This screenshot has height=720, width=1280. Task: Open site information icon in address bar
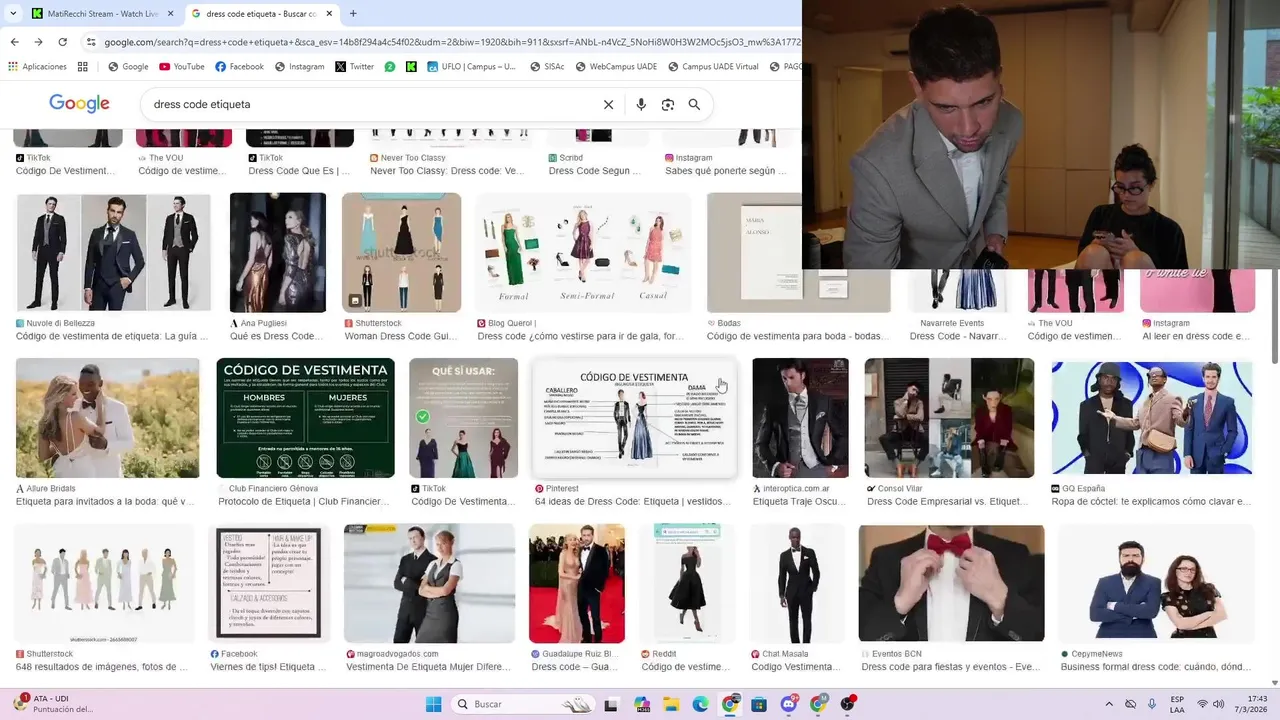tap(91, 42)
